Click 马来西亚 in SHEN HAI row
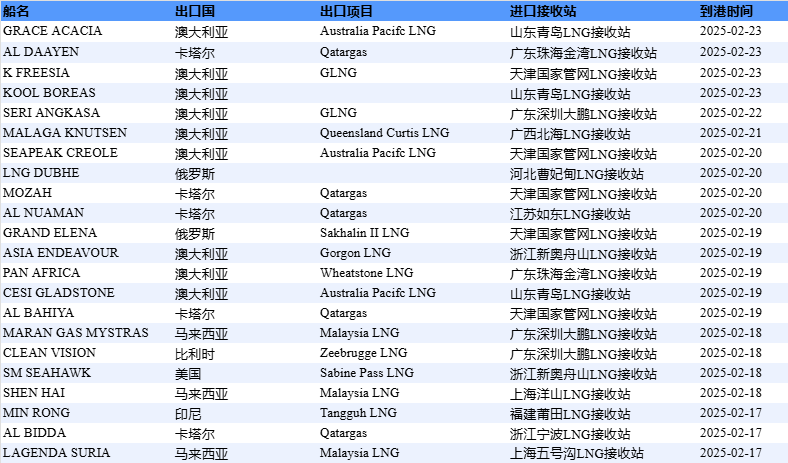The width and height of the screenshot is (788, 463). (202, 395)
